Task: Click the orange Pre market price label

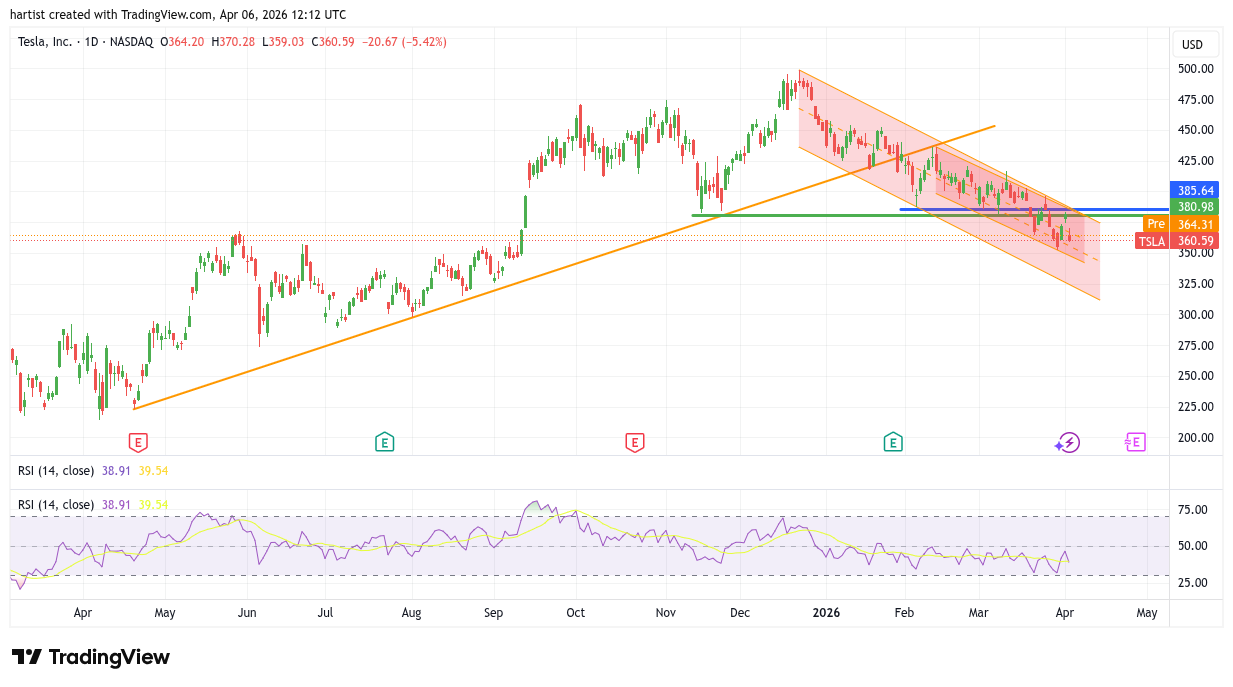Action: (1156, 224)
